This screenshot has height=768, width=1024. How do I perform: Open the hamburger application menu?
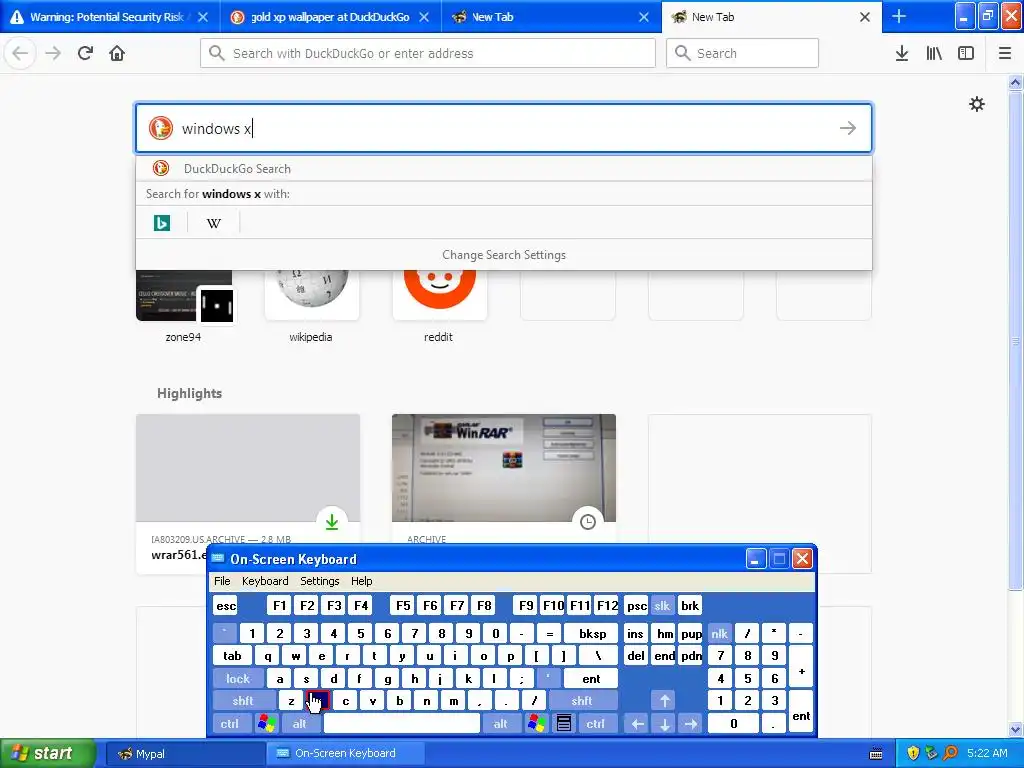pyautogui.click(x=1005, y=53)
